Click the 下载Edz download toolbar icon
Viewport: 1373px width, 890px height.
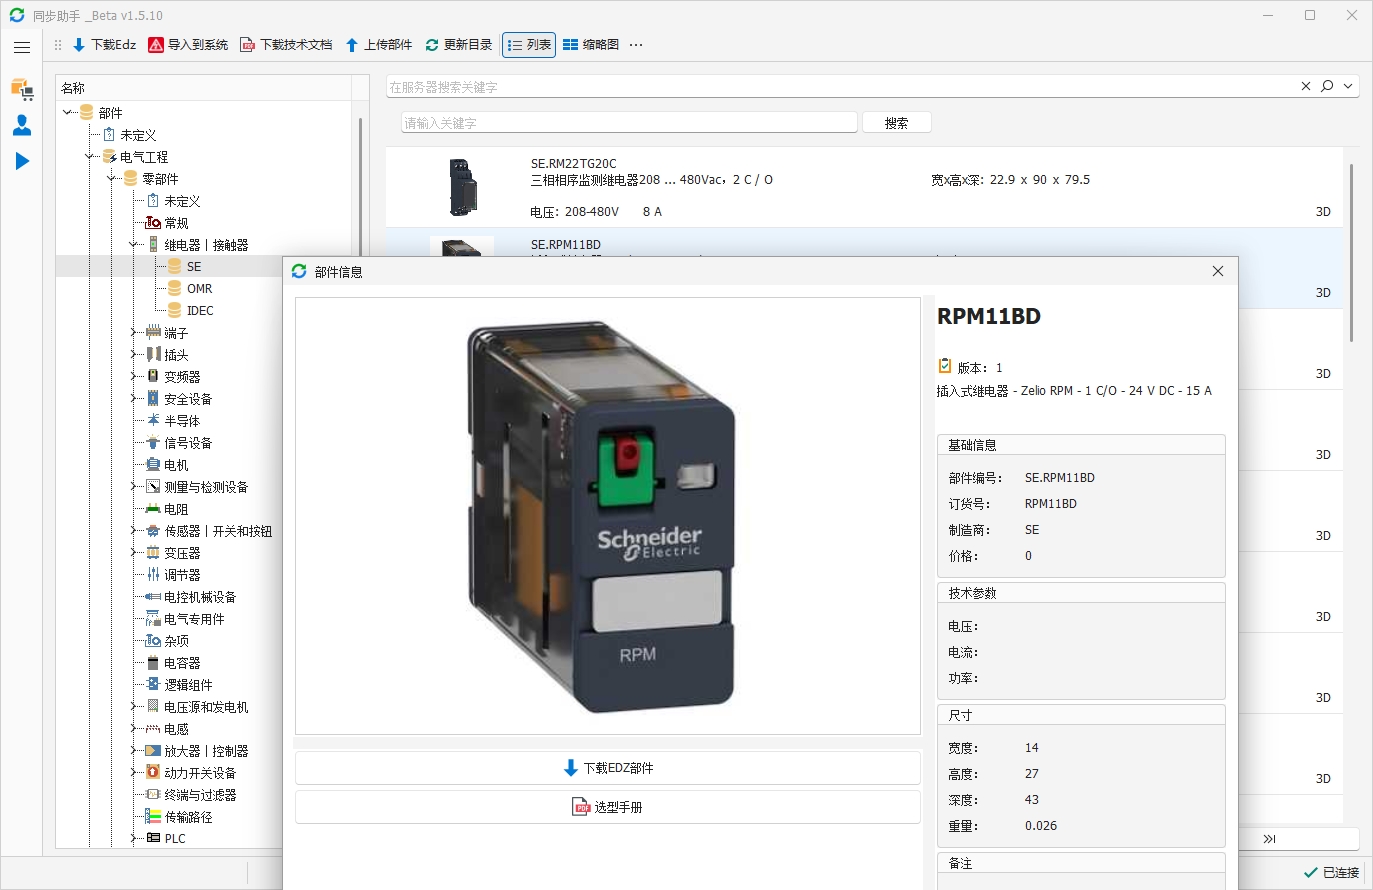79,45
